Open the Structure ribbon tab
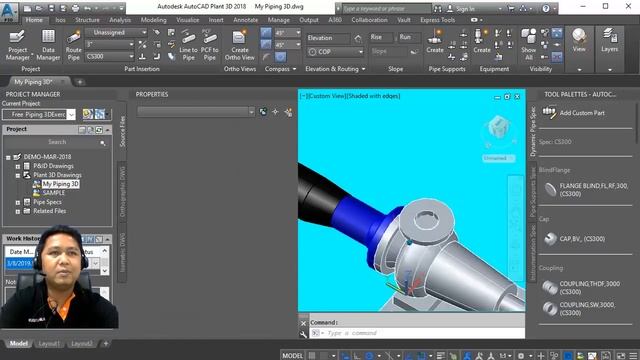Viewport: 640px width, 360px height. point(87,20)
